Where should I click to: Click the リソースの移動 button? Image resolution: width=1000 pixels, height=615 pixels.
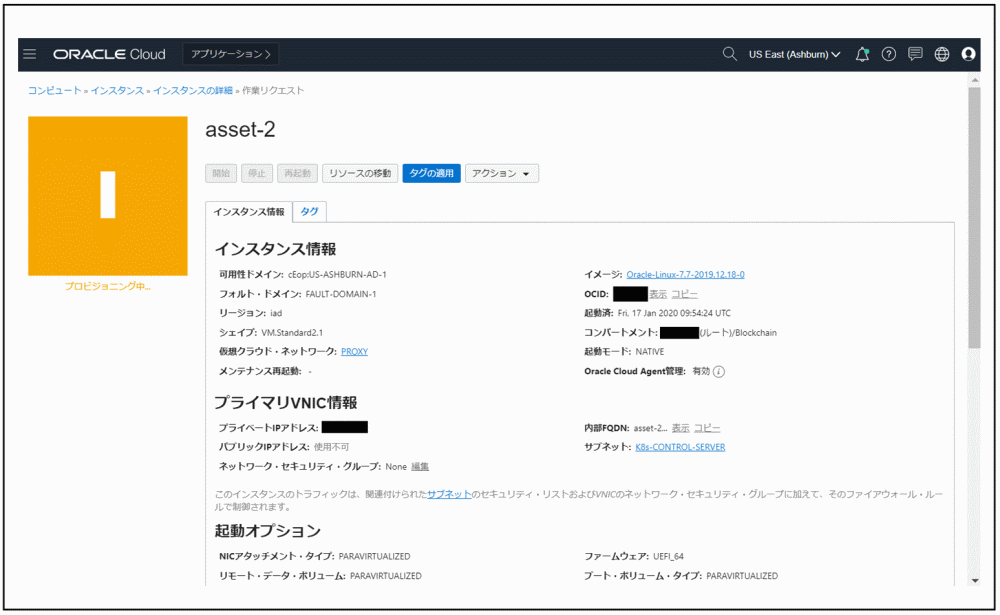[360, 174]
